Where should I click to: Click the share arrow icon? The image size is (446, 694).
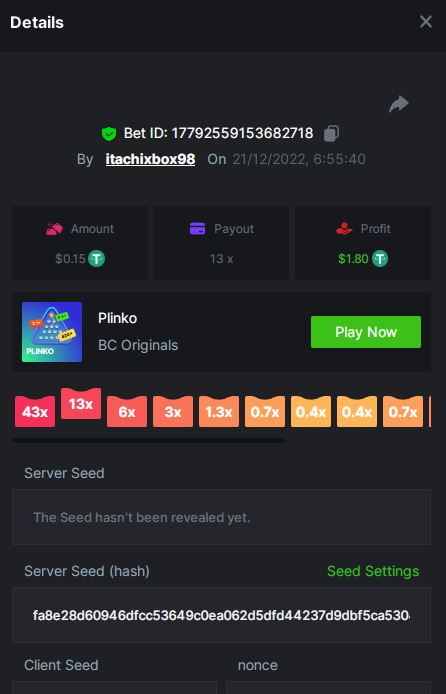pyautogui.click(x=399, y=104)
